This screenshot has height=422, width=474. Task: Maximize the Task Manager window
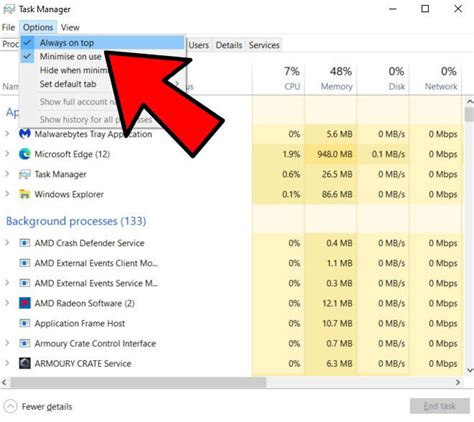(x=425, y=9)
